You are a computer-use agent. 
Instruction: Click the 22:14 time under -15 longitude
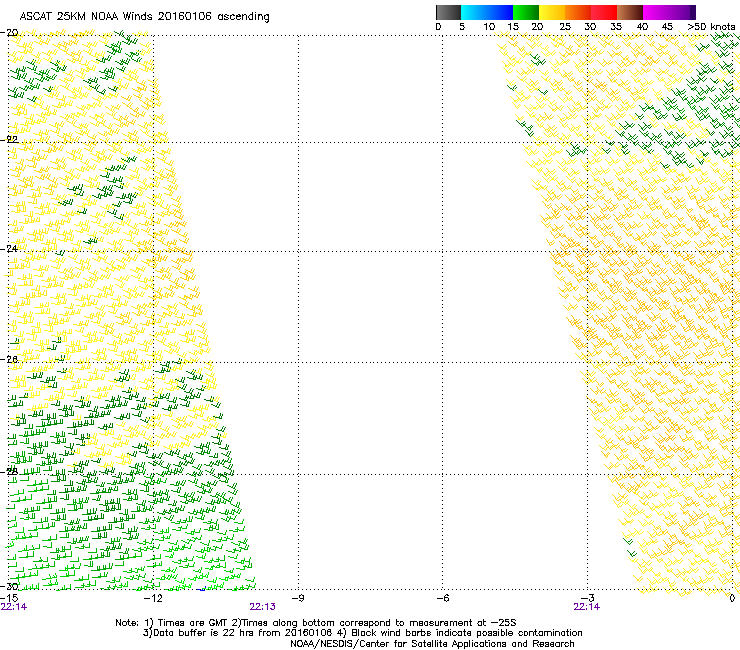tap(14, 607)
